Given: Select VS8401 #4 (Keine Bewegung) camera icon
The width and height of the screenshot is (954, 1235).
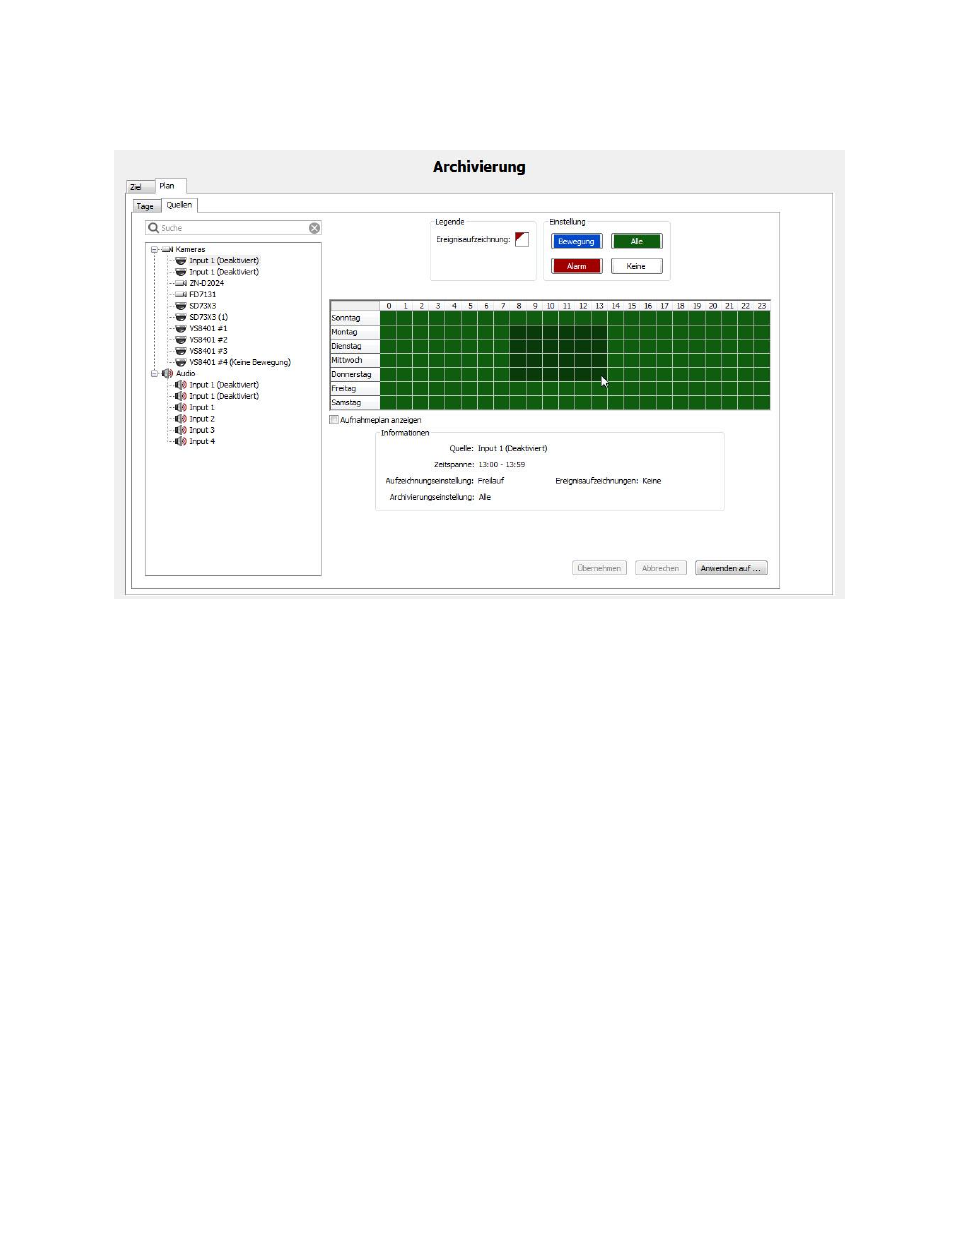Looking at the screenshot, I should pos(181,362).
